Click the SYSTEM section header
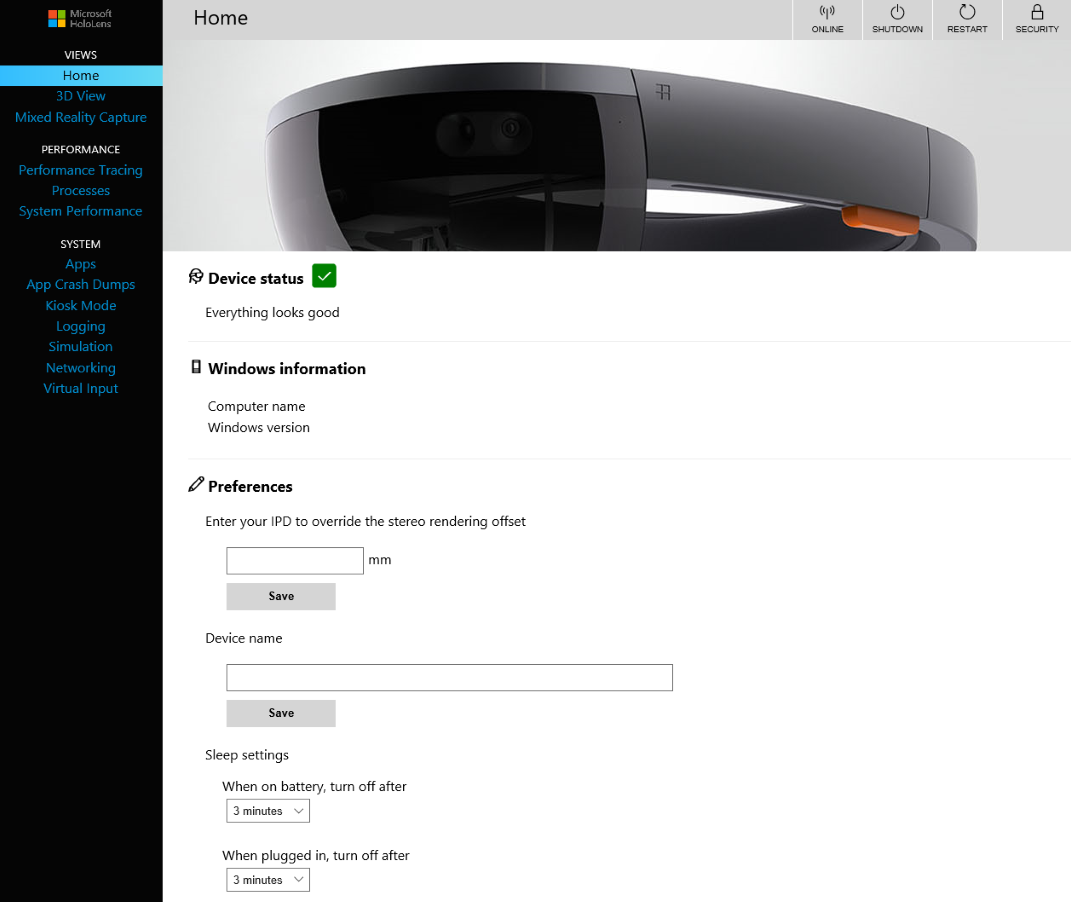1071x902 pixels. click(x=81, y=244)
